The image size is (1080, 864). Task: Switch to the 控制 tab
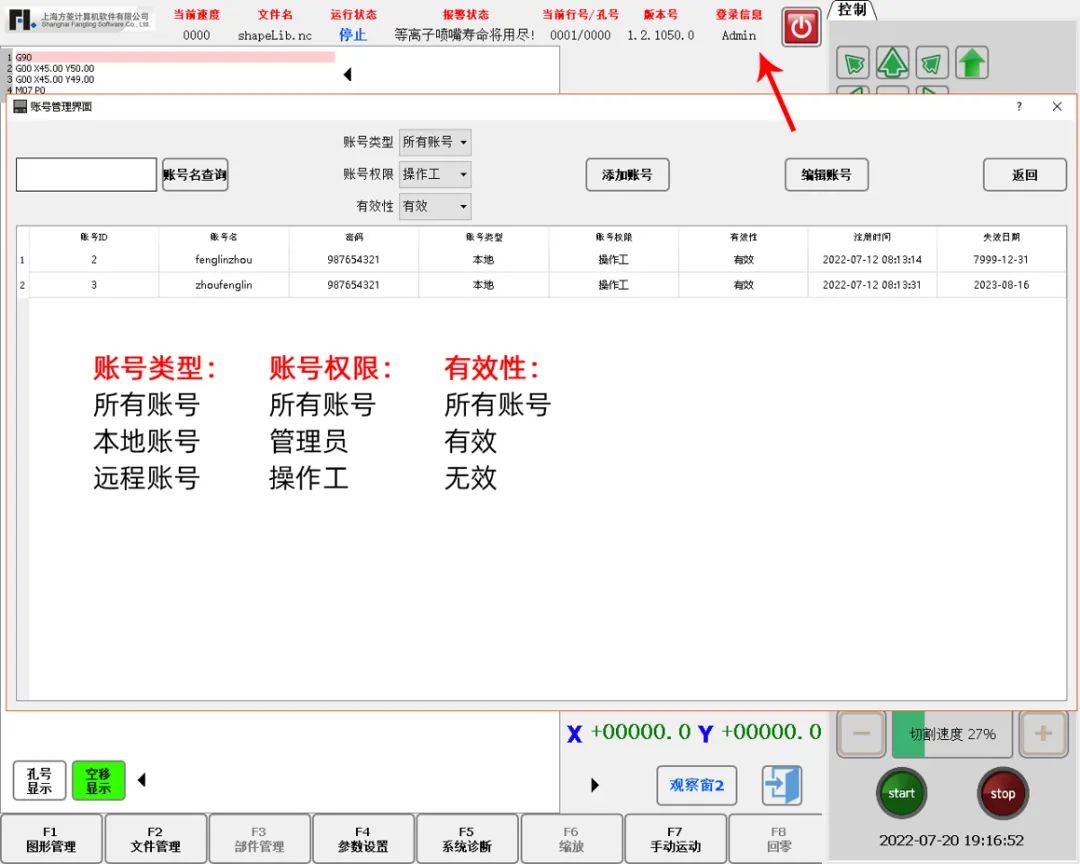[x=852, y=10]
